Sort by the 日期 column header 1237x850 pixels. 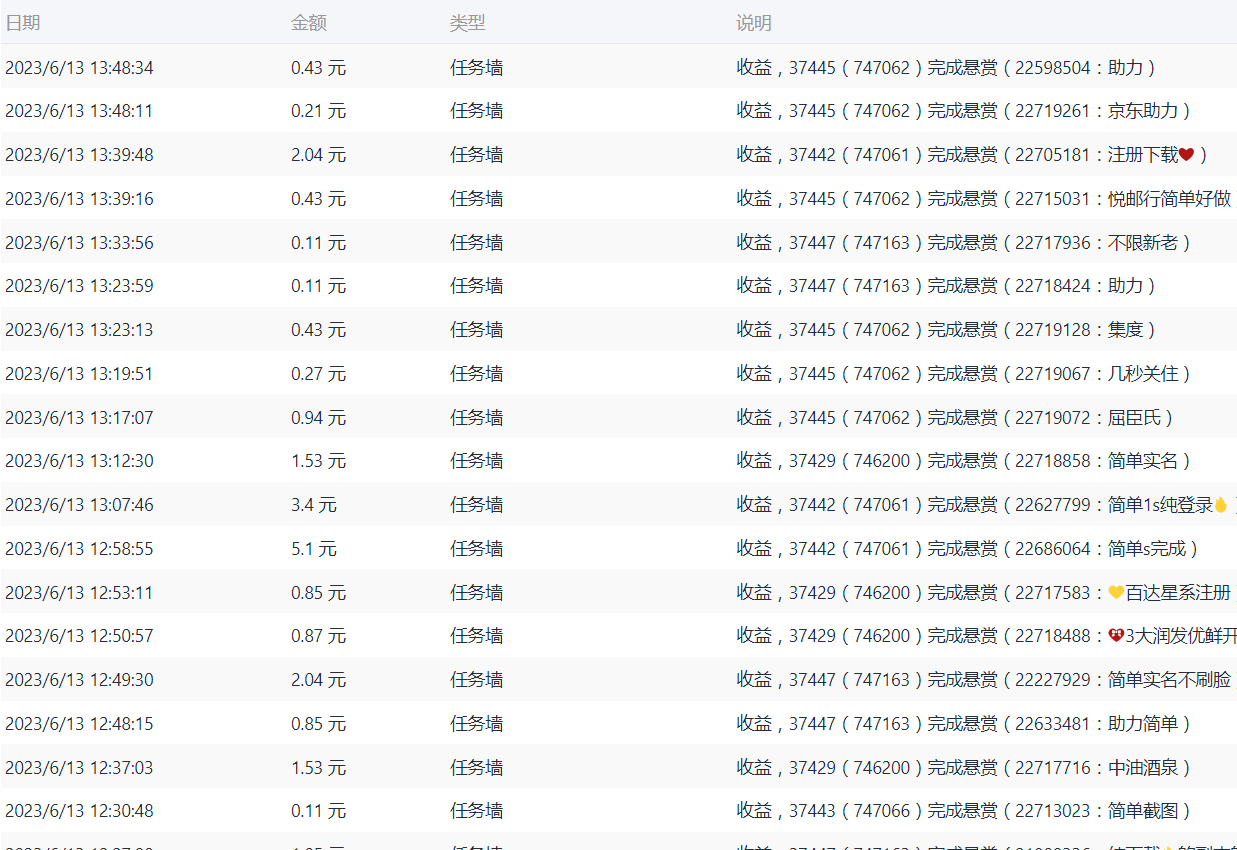[x=23, y=23]
